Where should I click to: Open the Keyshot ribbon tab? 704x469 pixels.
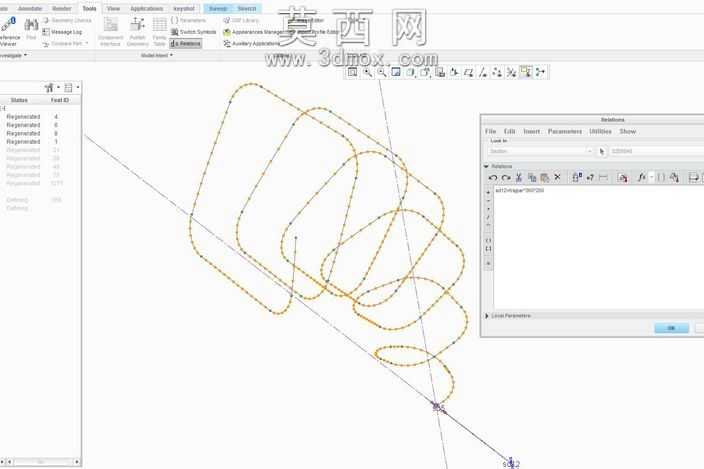point(184,8)
